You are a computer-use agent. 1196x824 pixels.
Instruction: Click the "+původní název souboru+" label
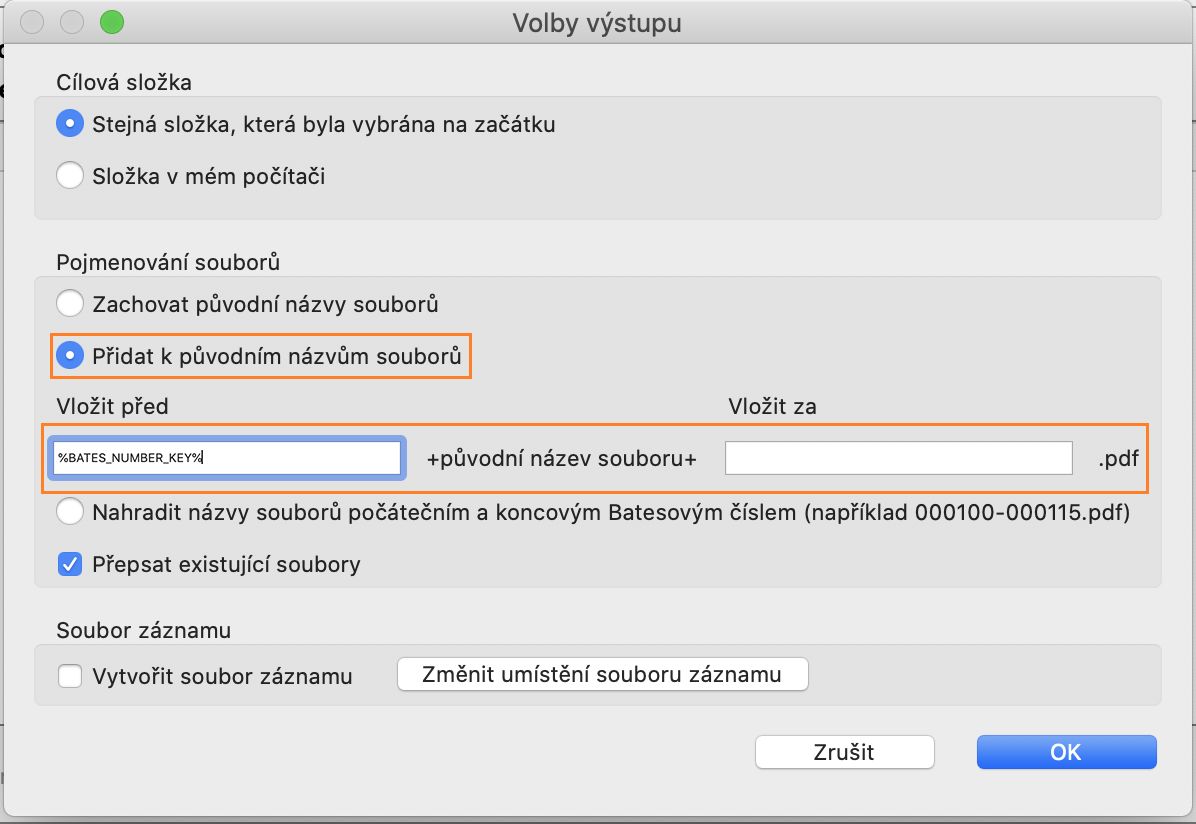coord(561,459)
